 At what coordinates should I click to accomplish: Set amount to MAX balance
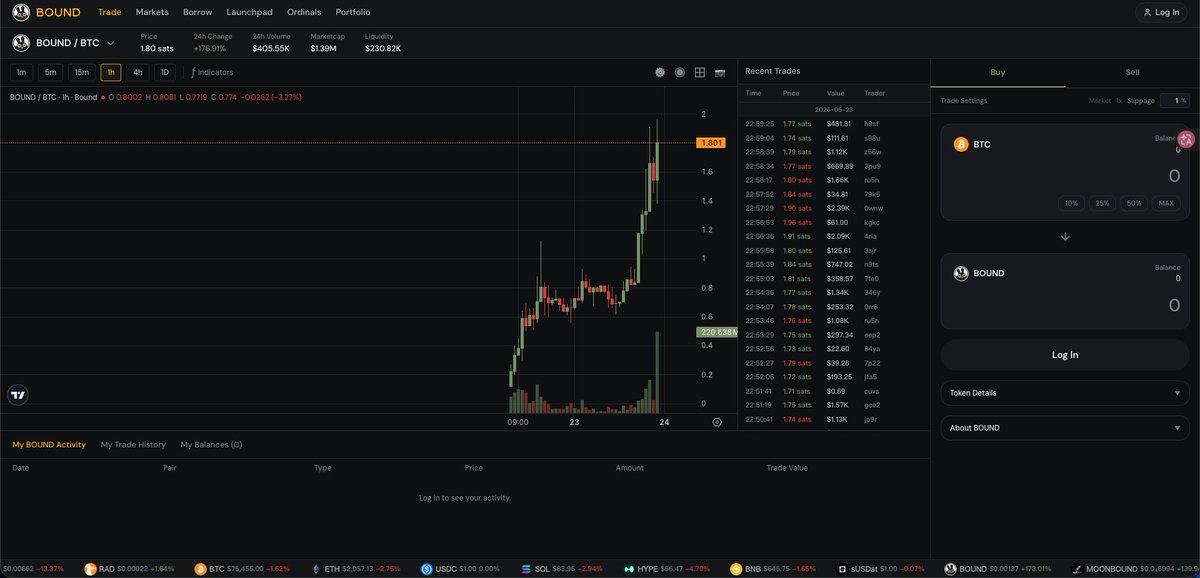(x=1166, y=203)
